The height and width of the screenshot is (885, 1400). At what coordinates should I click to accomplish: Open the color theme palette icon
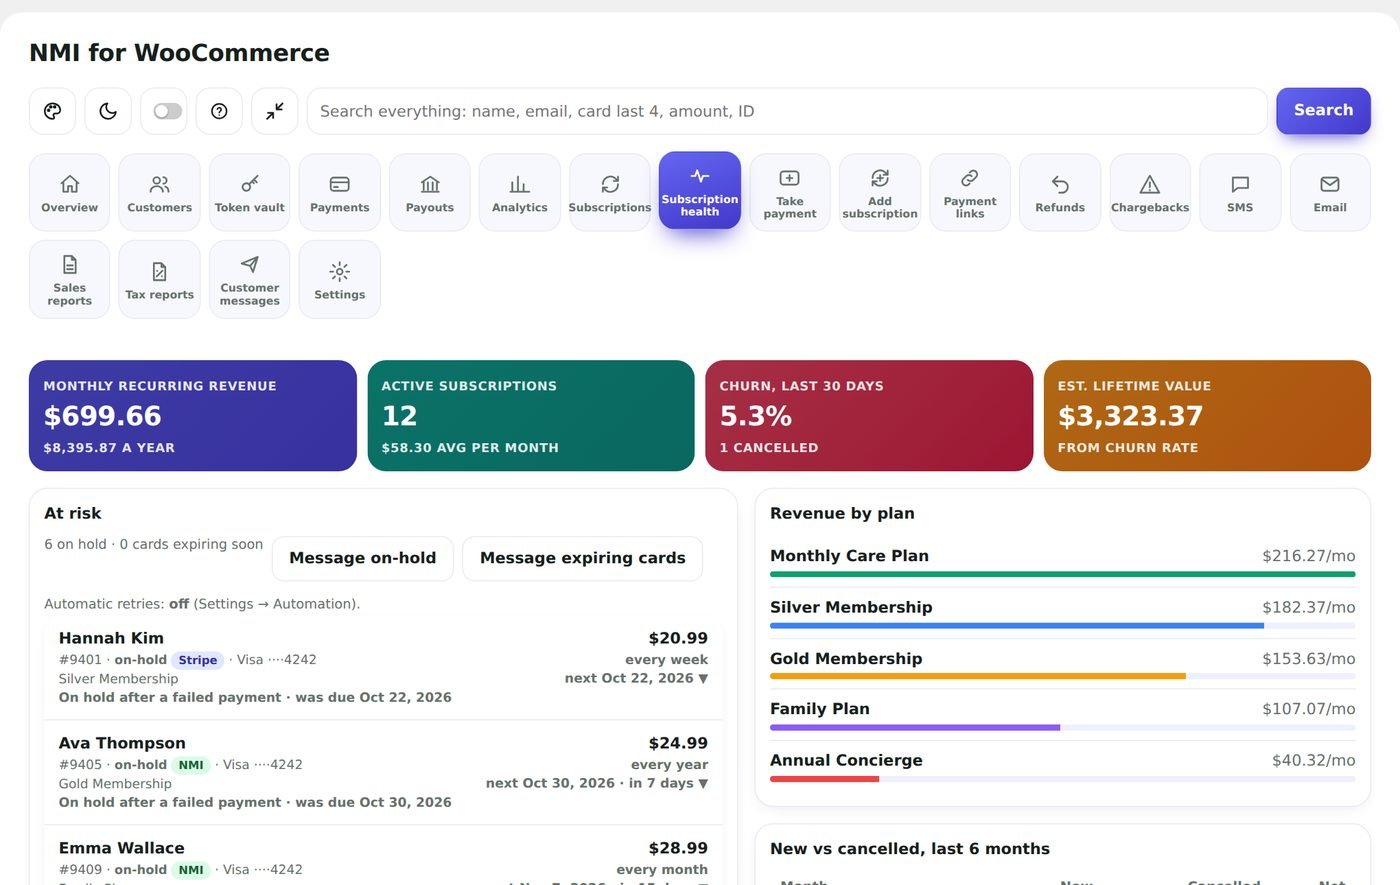tap(53, 111)
